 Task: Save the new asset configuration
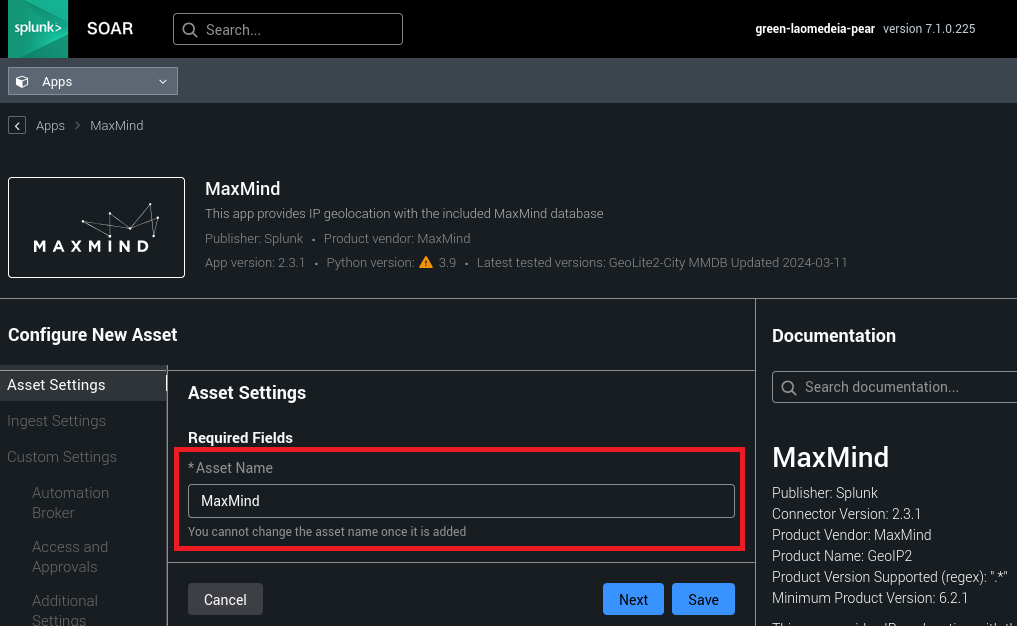pyautogui.click(x=703, y=599)
